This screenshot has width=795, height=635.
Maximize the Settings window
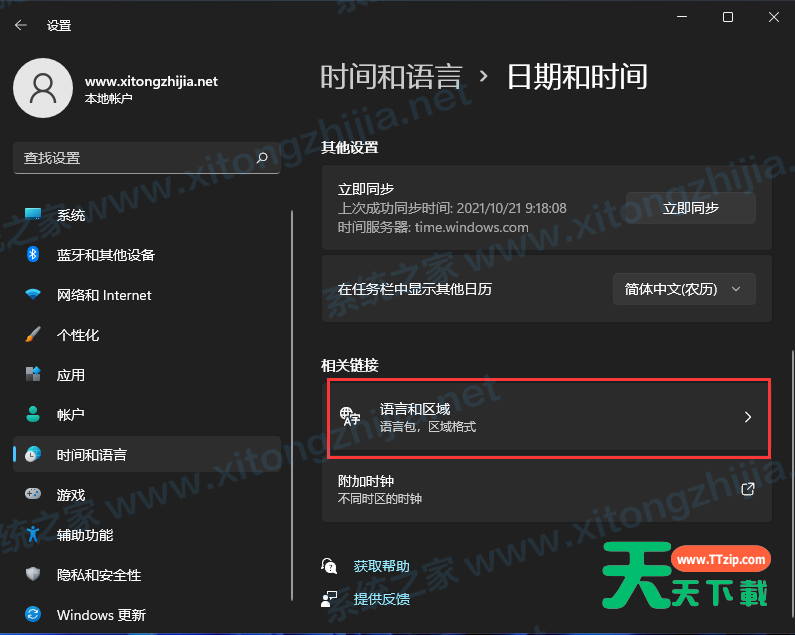[x=728, y=17]
